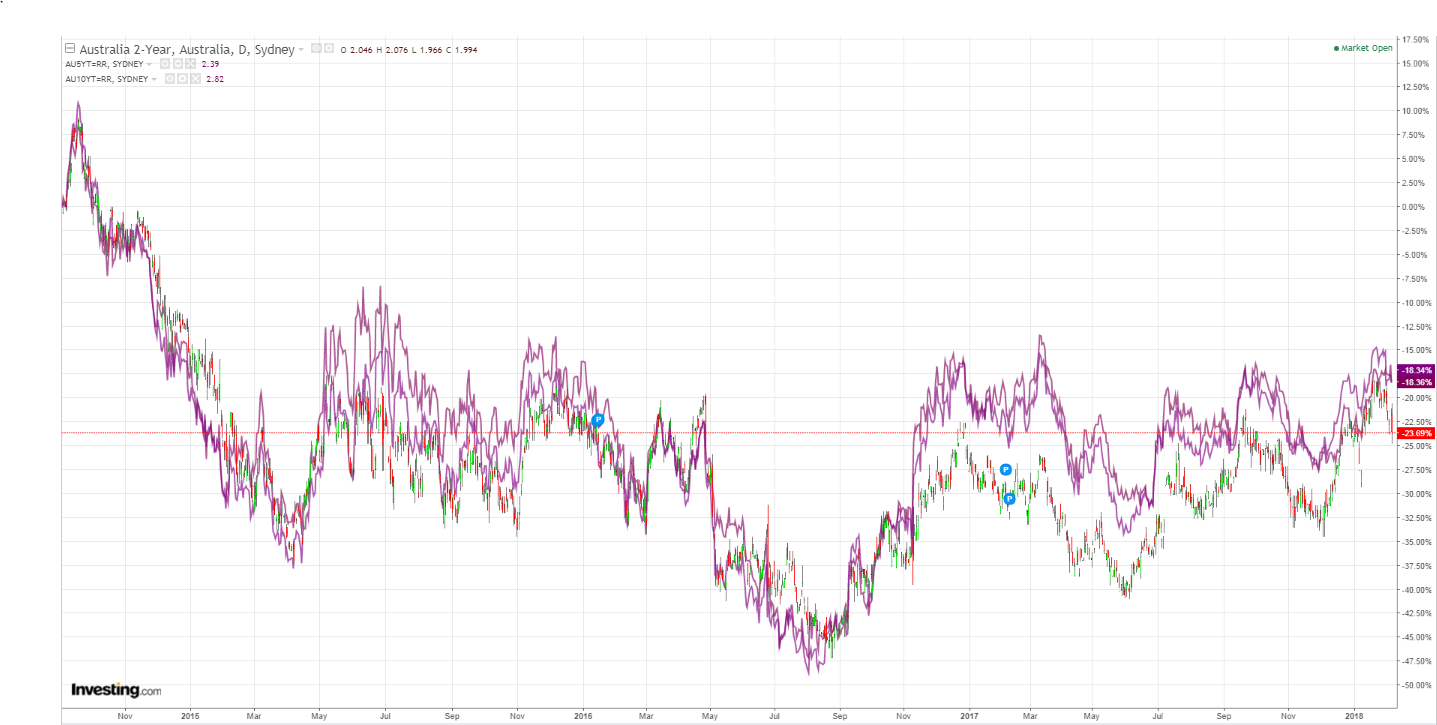Image resolution: width=1437 pixels, height=725 pixels.
Task: Collapse the legend with the minus box
Action: [x=70, y=49]
